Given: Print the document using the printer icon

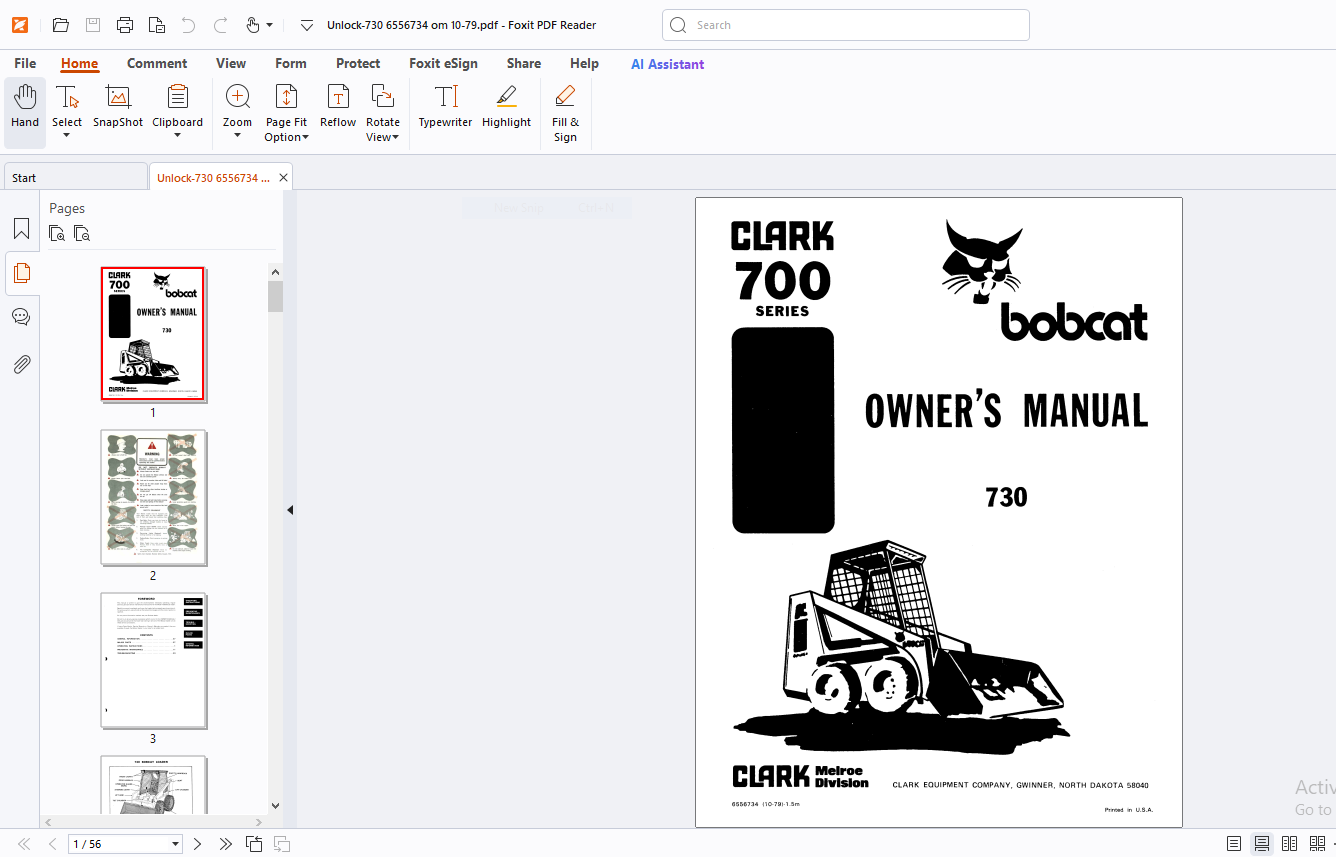Looking at the screenshot, I should 125,25.
